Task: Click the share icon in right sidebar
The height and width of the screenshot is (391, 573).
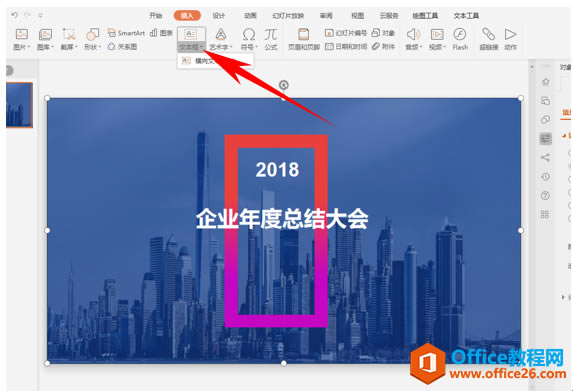Action: [x=545, y=157]
